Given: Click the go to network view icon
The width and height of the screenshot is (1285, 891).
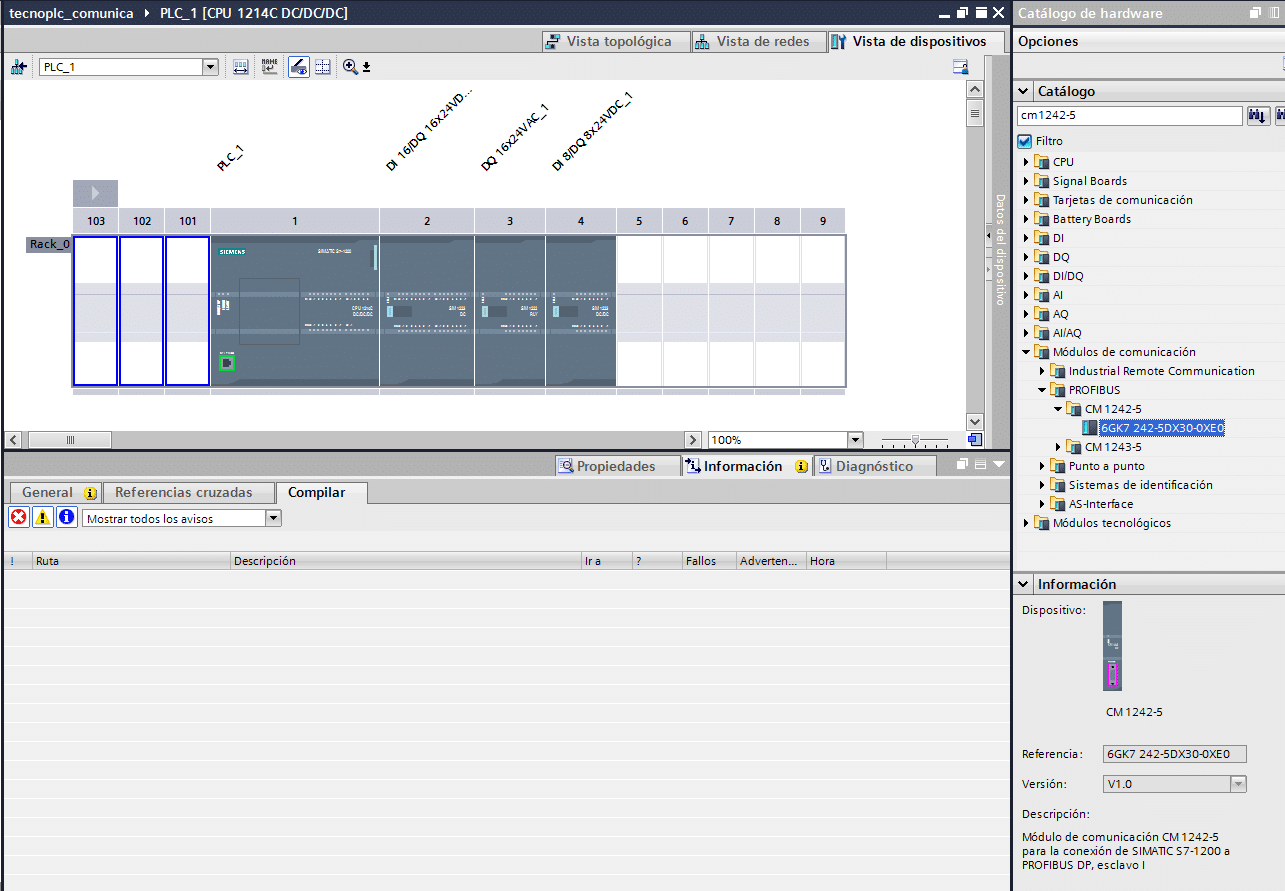Looking at the screenshot, I should 18,67.
